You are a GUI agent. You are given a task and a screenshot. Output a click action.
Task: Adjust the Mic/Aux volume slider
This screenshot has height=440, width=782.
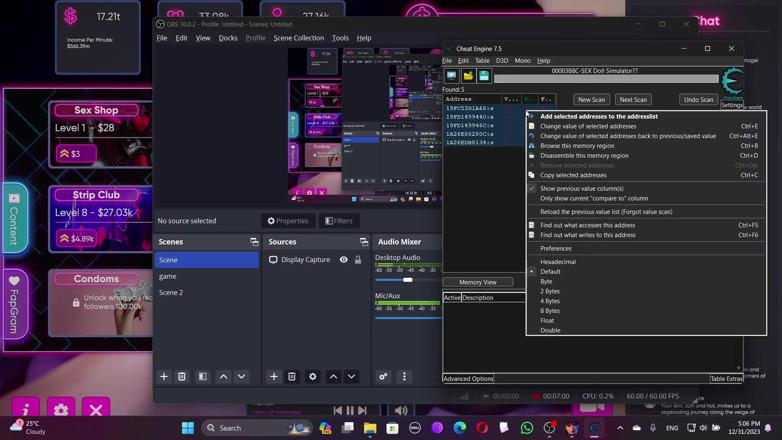pyautogui.click(x=407, y=318)
